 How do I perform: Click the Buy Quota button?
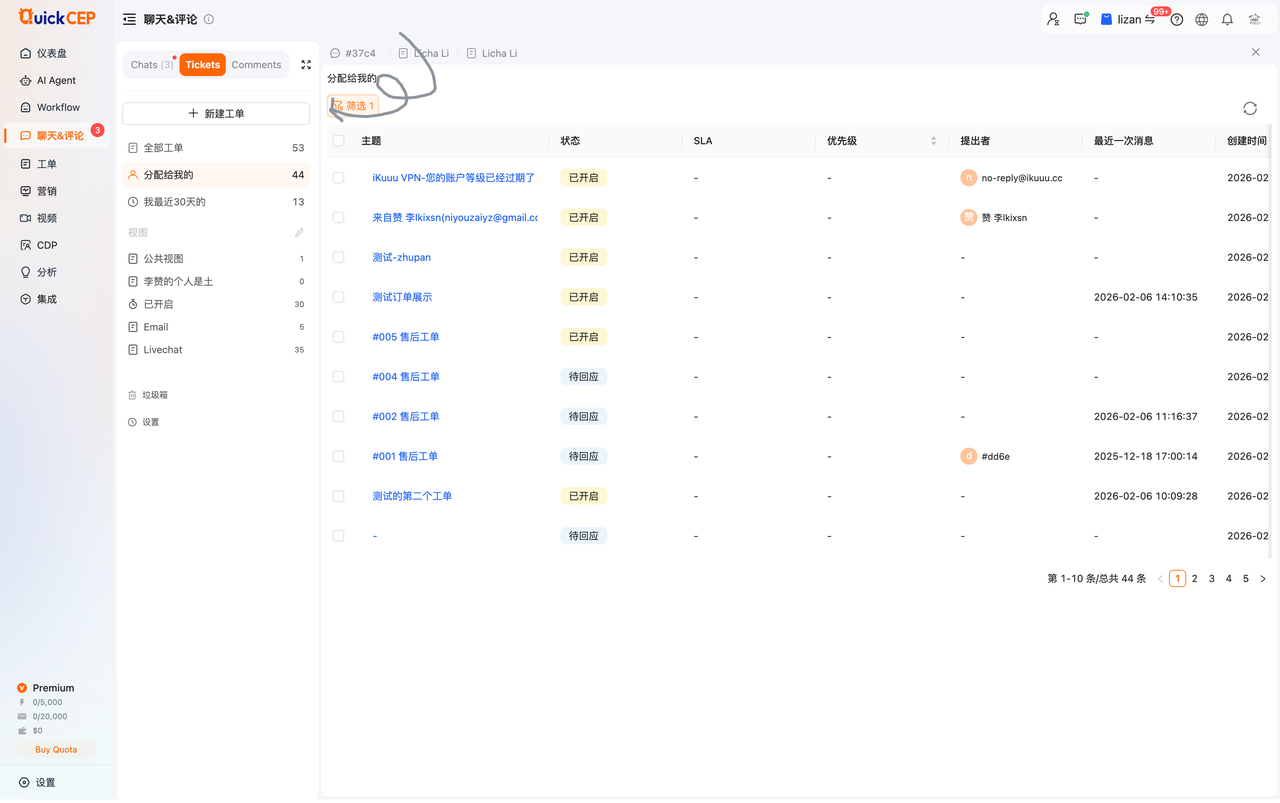(x=56, y=749)
